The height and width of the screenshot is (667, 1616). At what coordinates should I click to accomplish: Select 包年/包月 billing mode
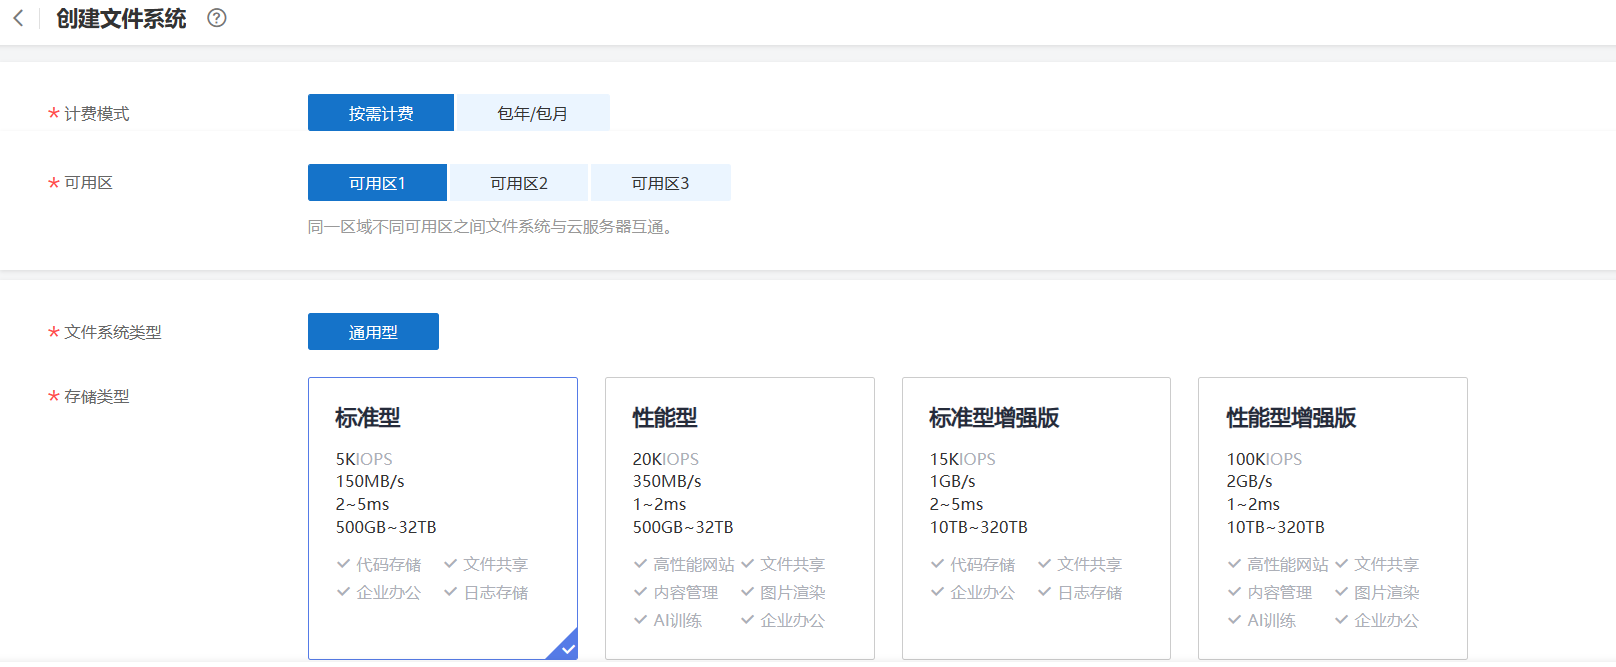click(x=532, y=113)
